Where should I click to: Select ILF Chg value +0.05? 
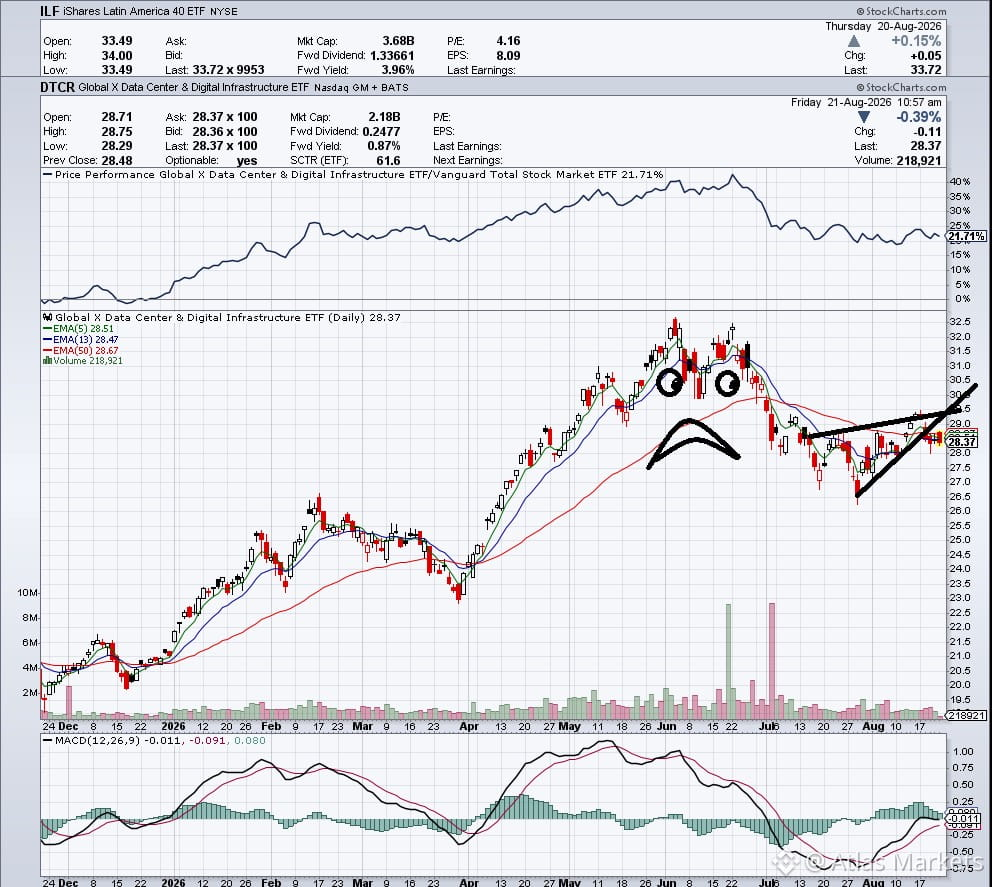926,56
